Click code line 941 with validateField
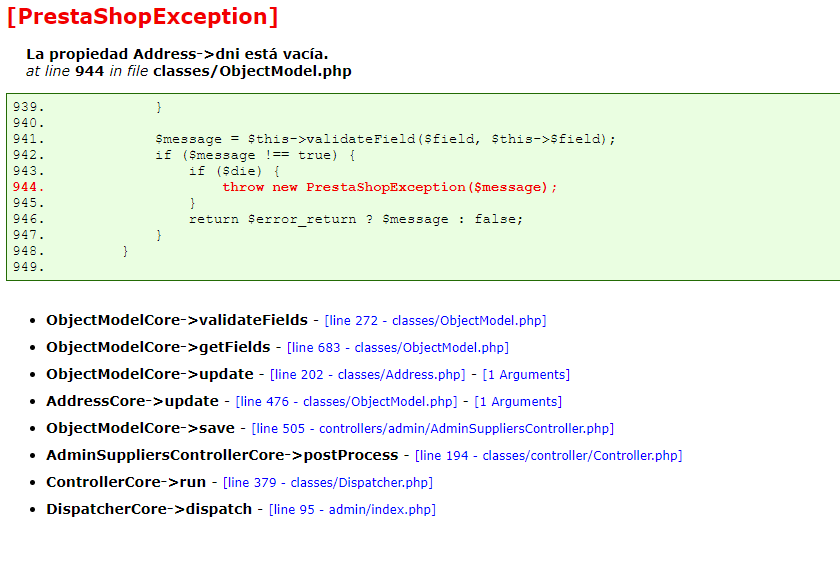The width and height of the screenshot is (840, 562). 385,139
